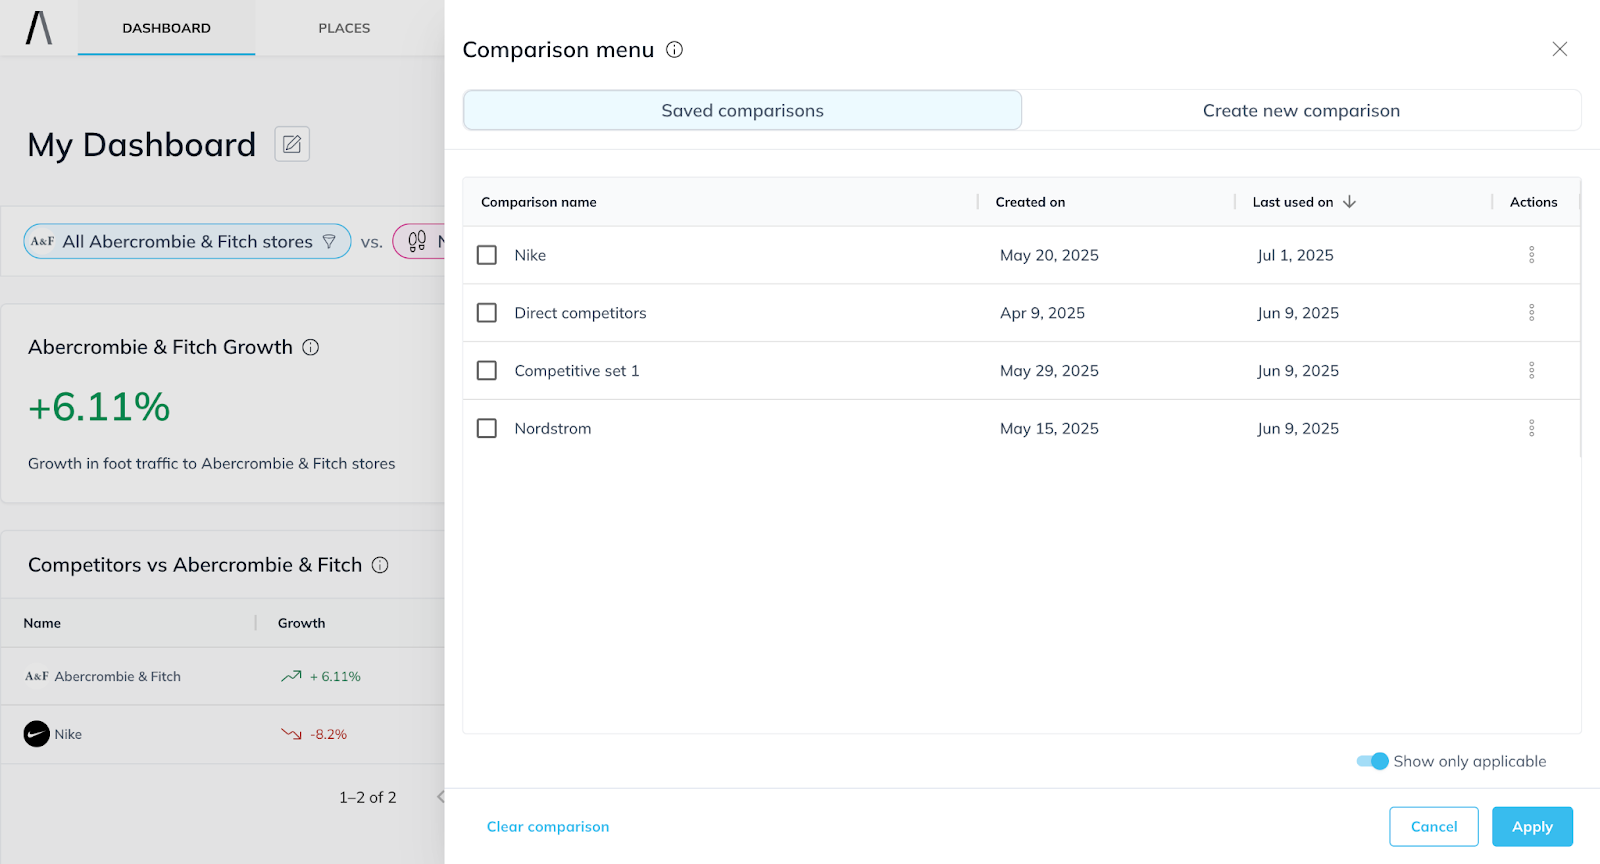
Task: Check the Competitive set 1 checkbox
Action: [x=487, y=371]
